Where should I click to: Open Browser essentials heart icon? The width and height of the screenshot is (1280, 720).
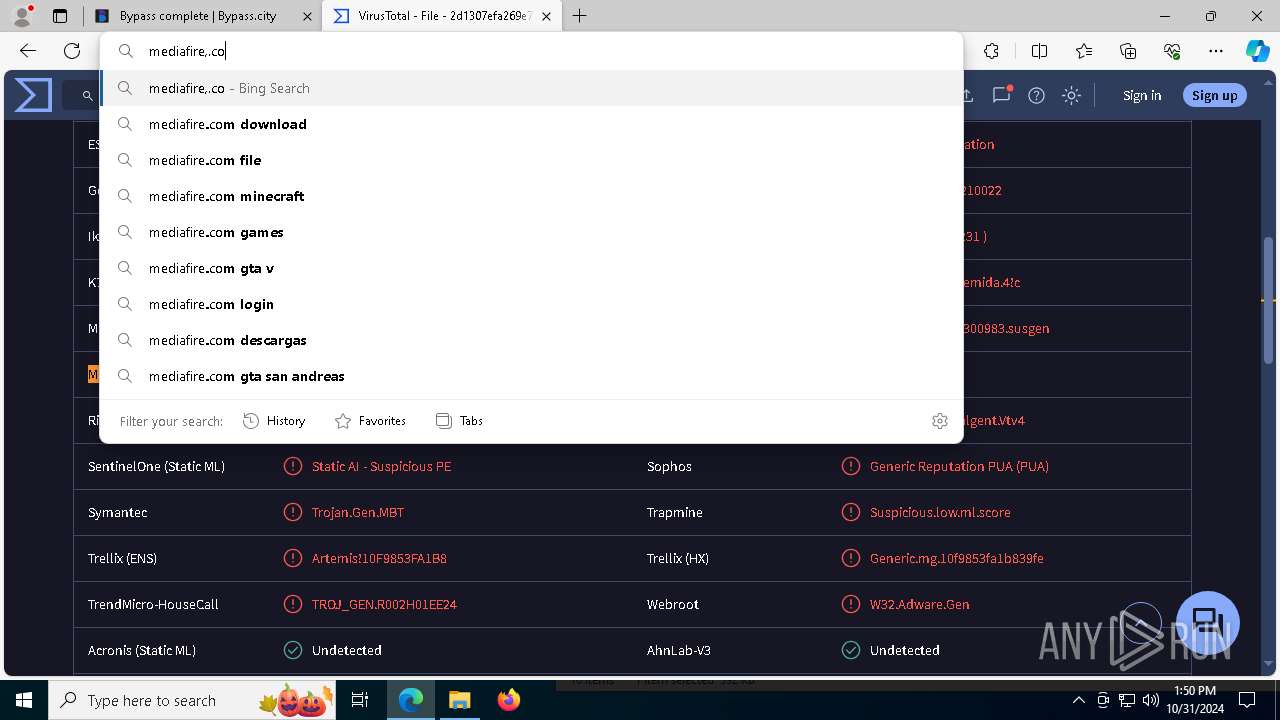[1172, 51]
